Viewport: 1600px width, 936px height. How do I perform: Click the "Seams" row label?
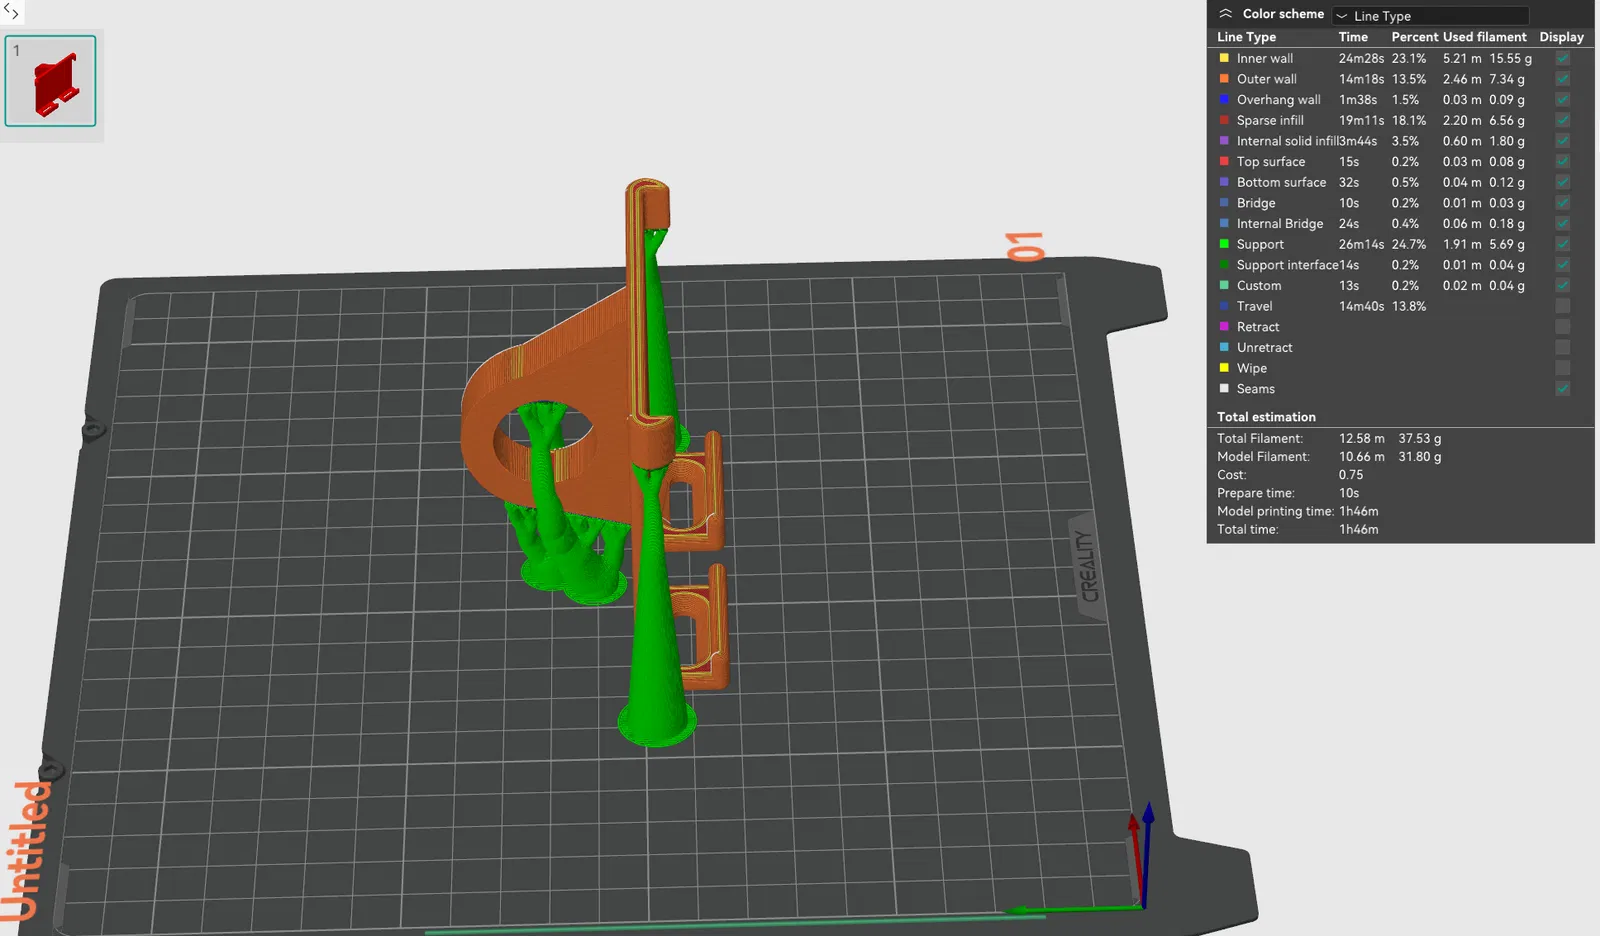(x=1256, y=389)
